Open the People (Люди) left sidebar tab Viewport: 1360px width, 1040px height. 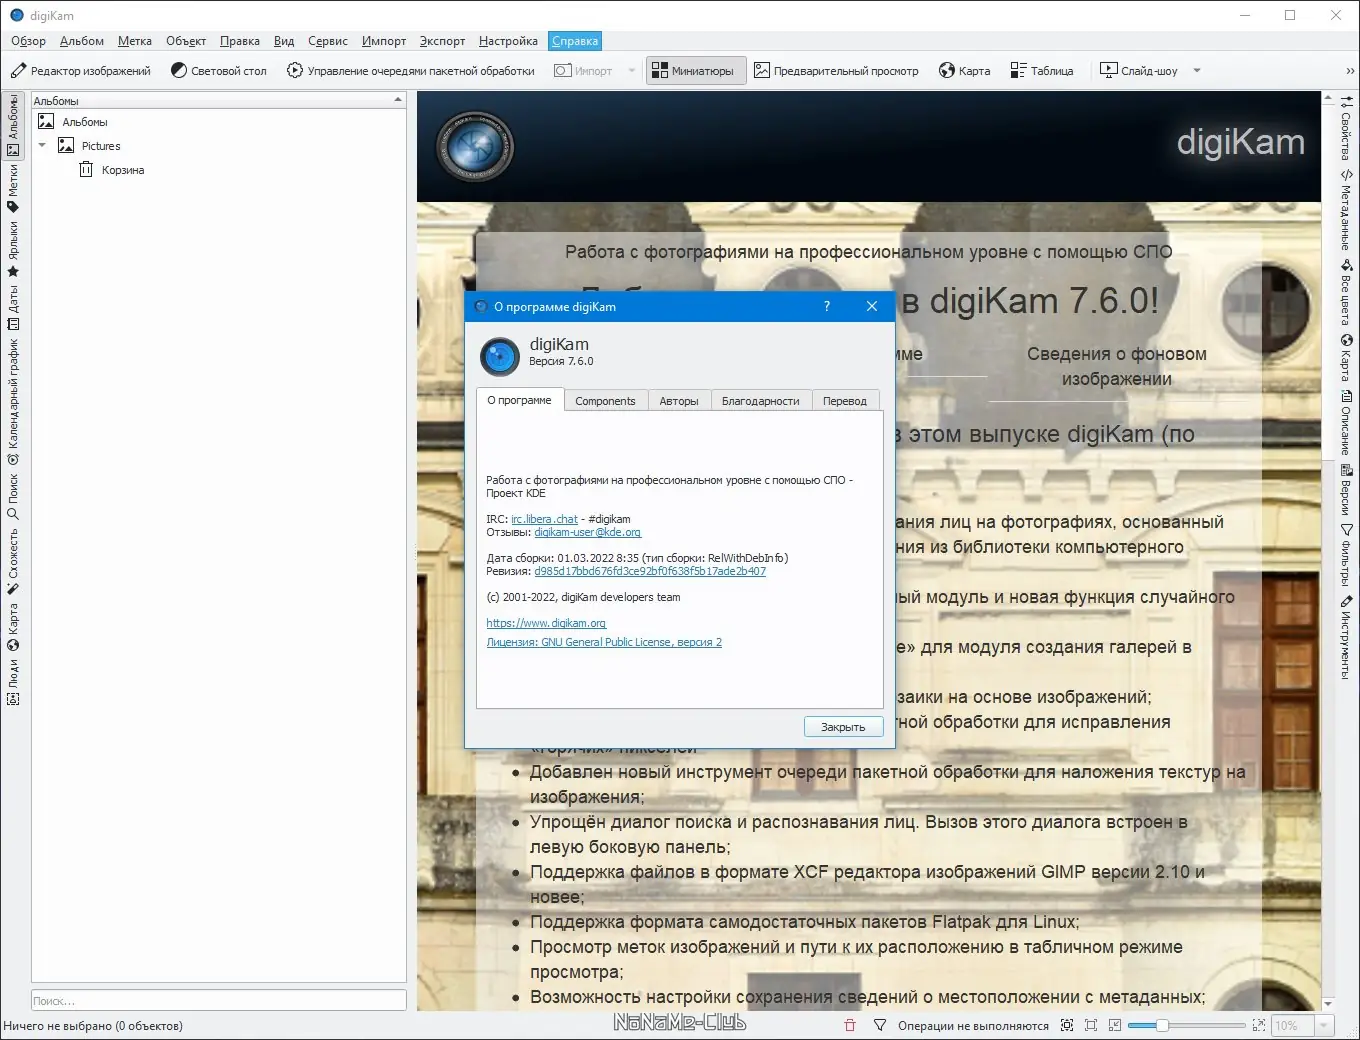click(13, 682)
